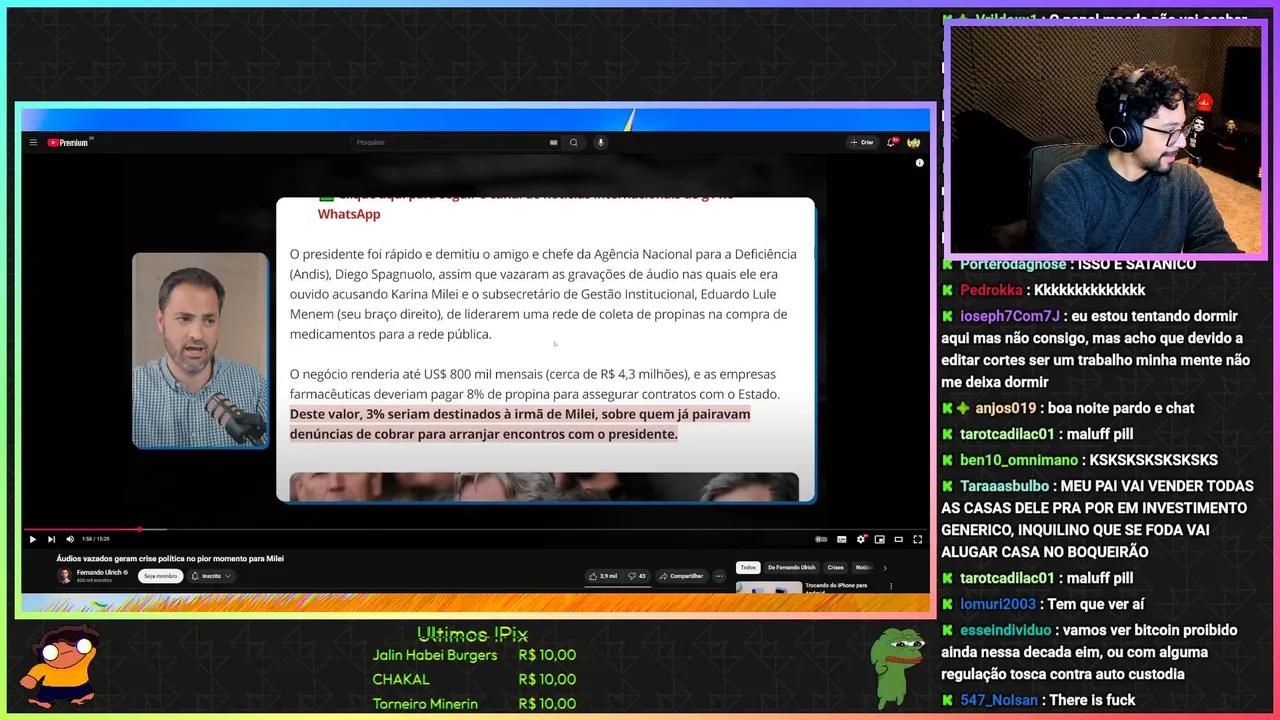
Task: Select the Todos filter chip
Action: coord(748,567)
